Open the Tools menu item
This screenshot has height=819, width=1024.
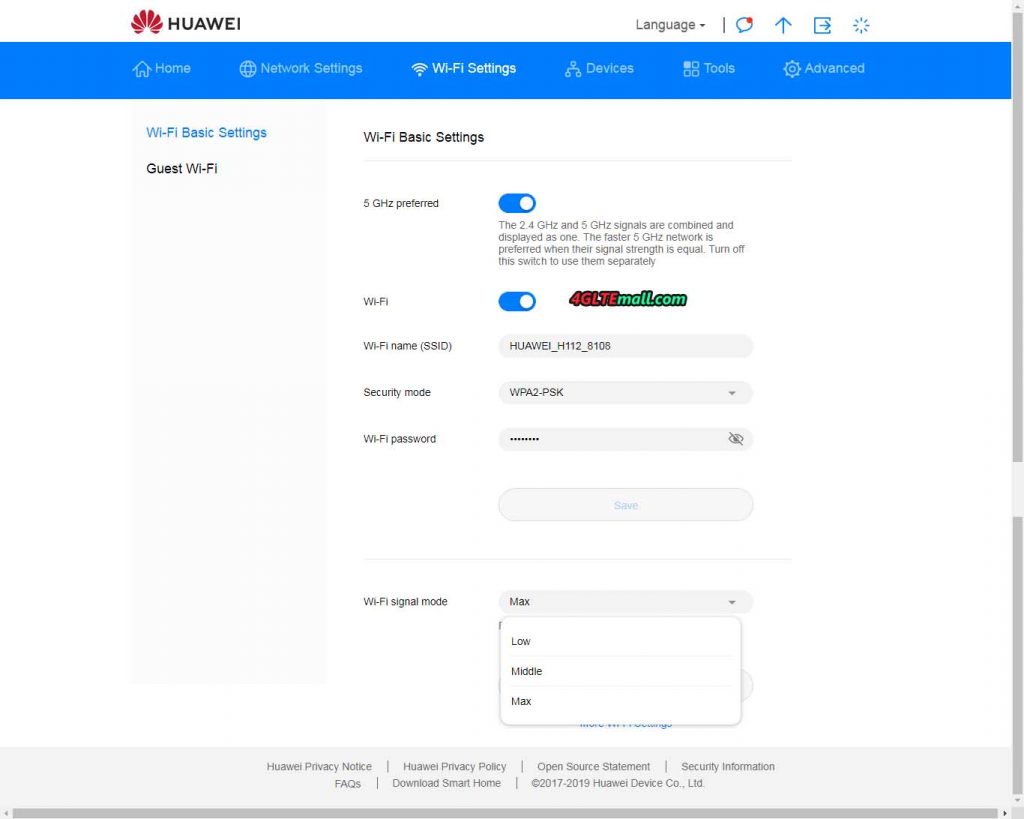click(x=709, y=68)
